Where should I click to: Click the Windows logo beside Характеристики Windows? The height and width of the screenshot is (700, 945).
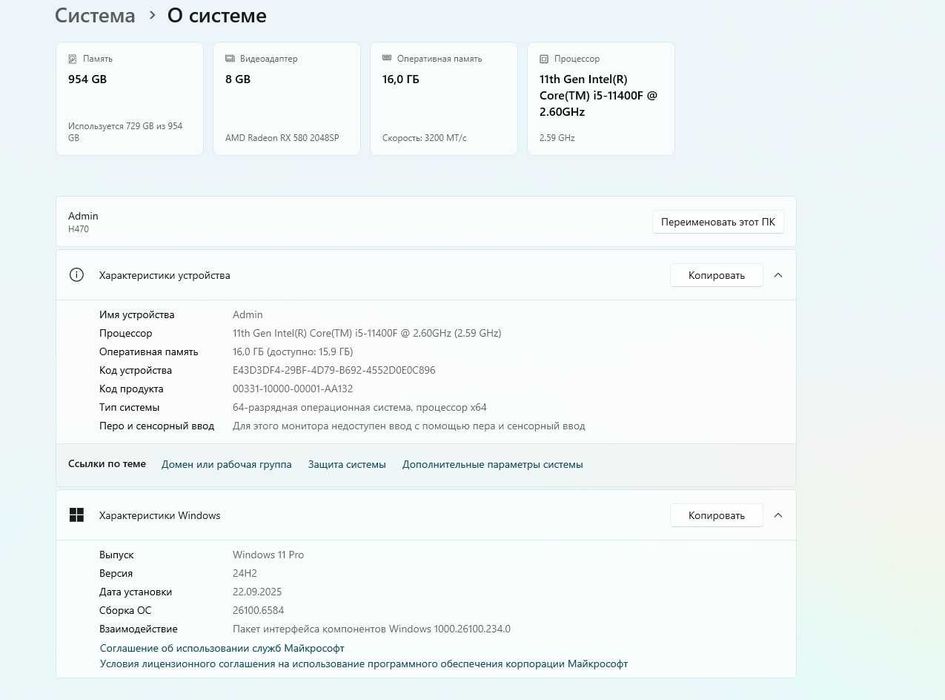(77, 515)
